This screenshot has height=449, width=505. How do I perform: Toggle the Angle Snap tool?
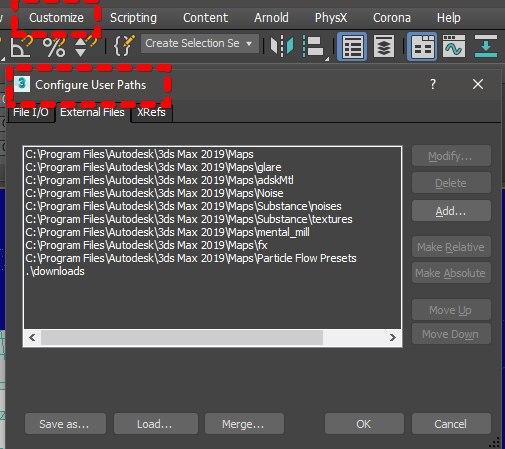pyautogui.click(x=21, y=46)
